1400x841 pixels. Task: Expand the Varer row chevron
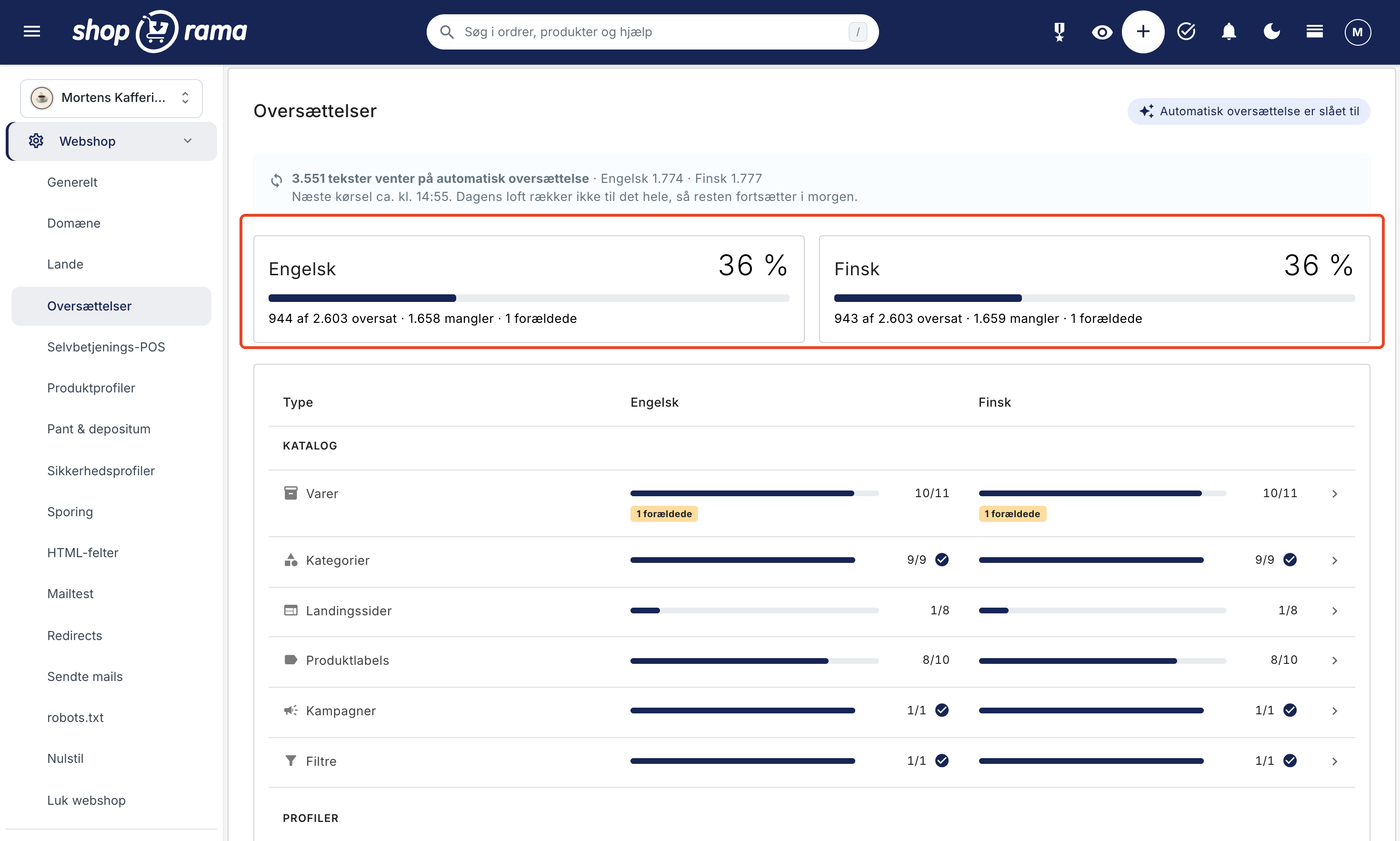[1335, 494]
